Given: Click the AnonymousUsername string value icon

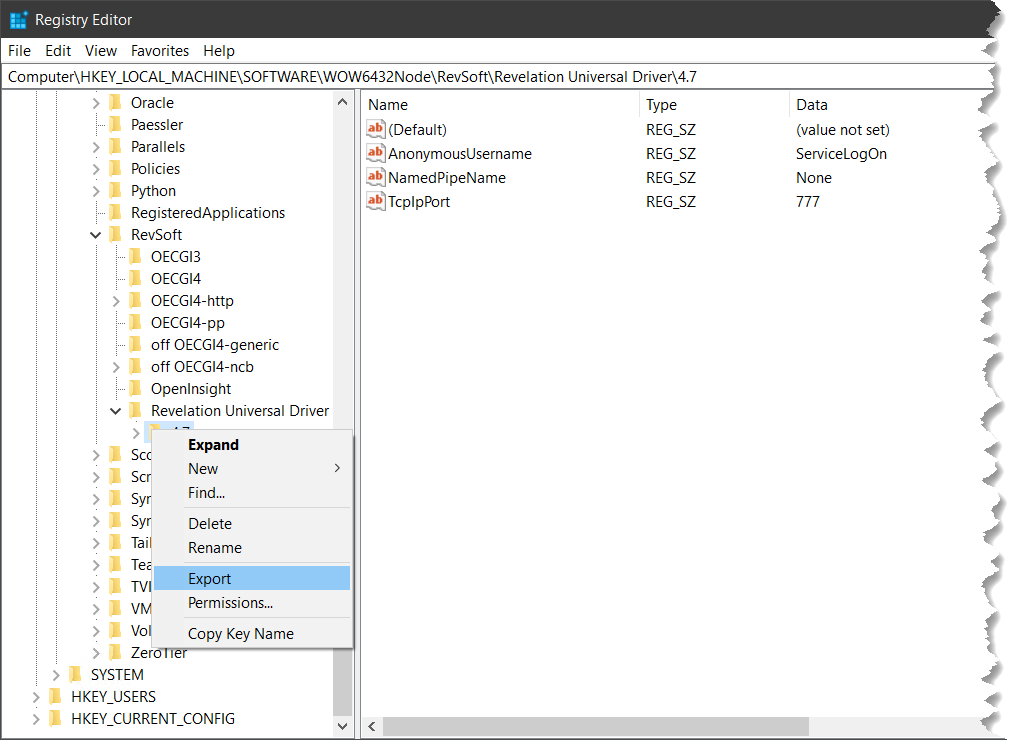Looking at the screenshot, I should [376, 154].
